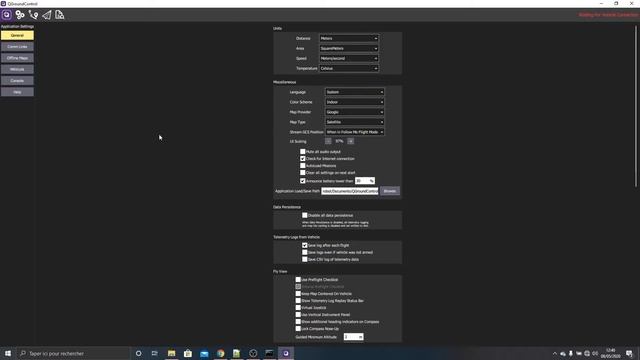Click taskbar clock and date
The image size is (640, 360).
point(611,353)
